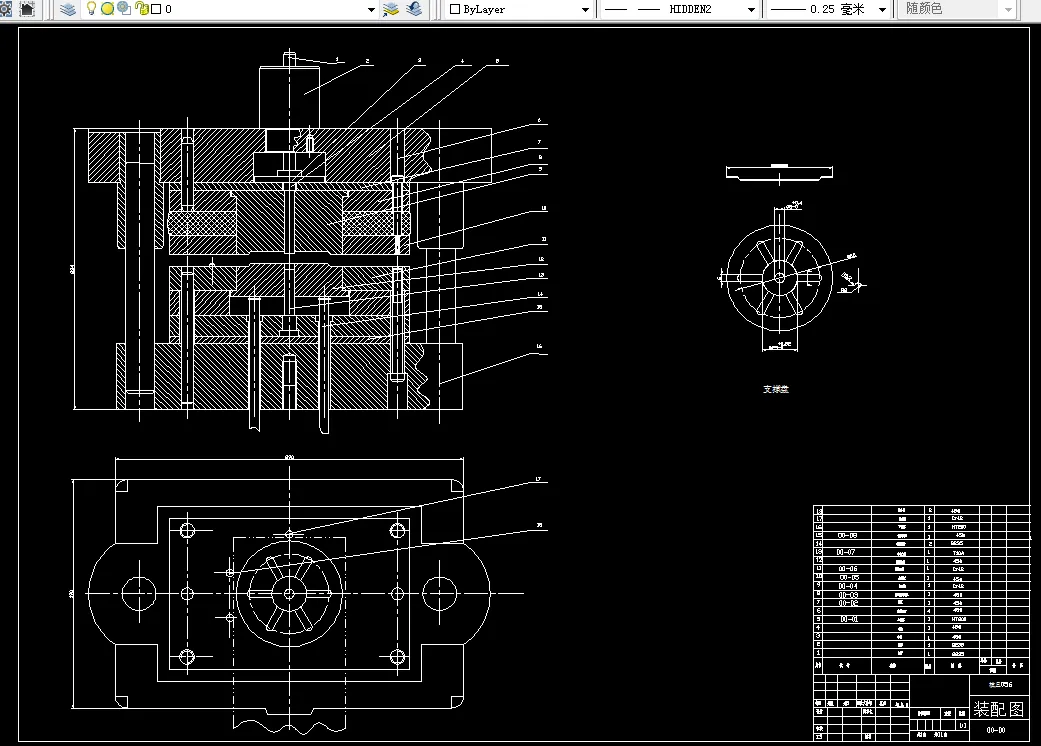Open the ByLayer color dropdown
1041x746 pixels.
pos(585,9)
